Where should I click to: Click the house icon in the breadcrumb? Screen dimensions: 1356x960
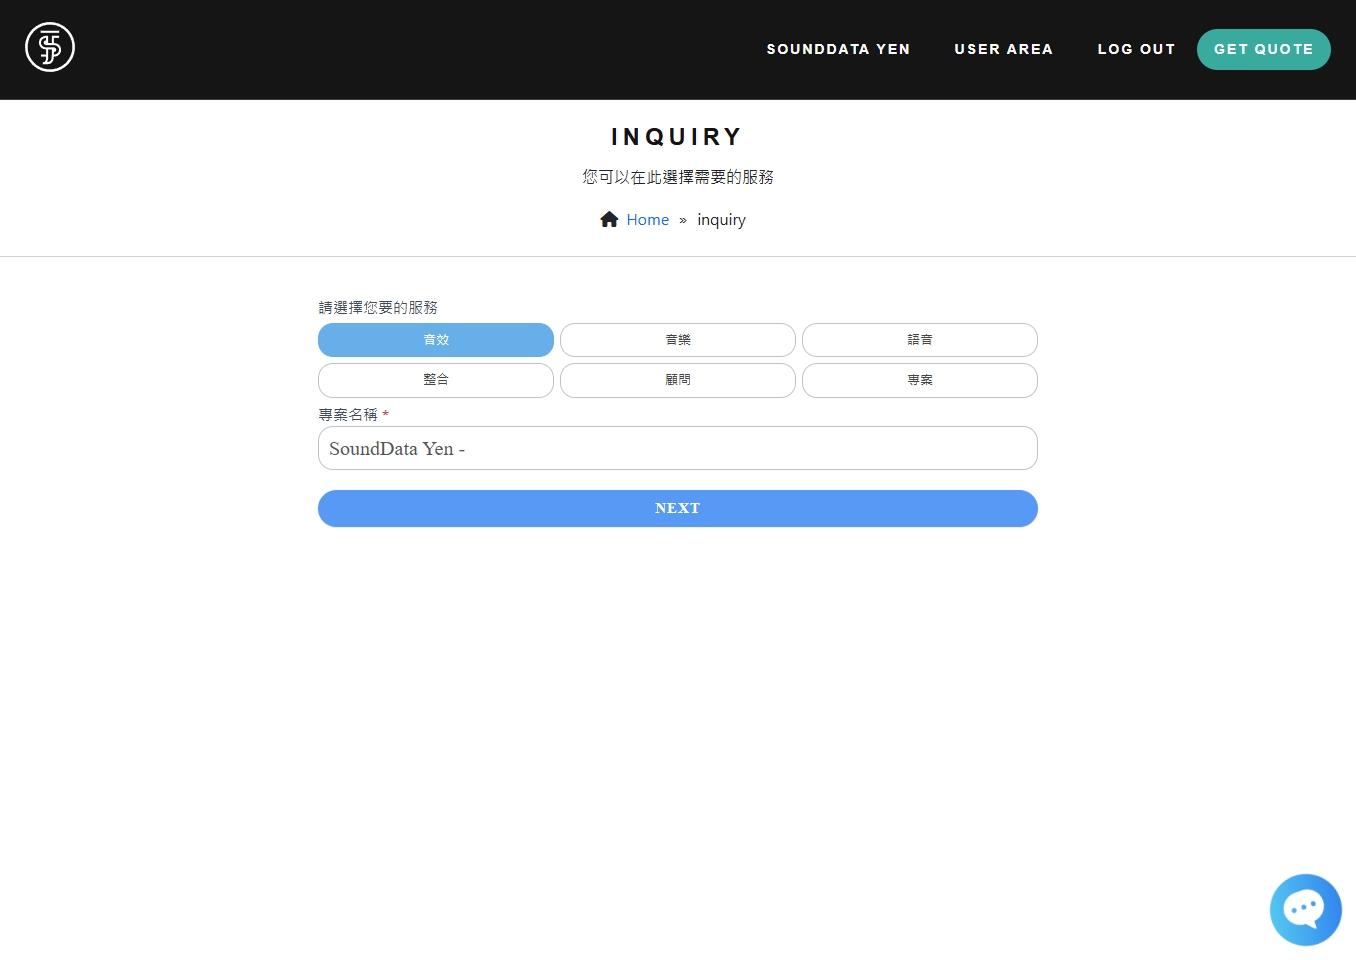609,220
